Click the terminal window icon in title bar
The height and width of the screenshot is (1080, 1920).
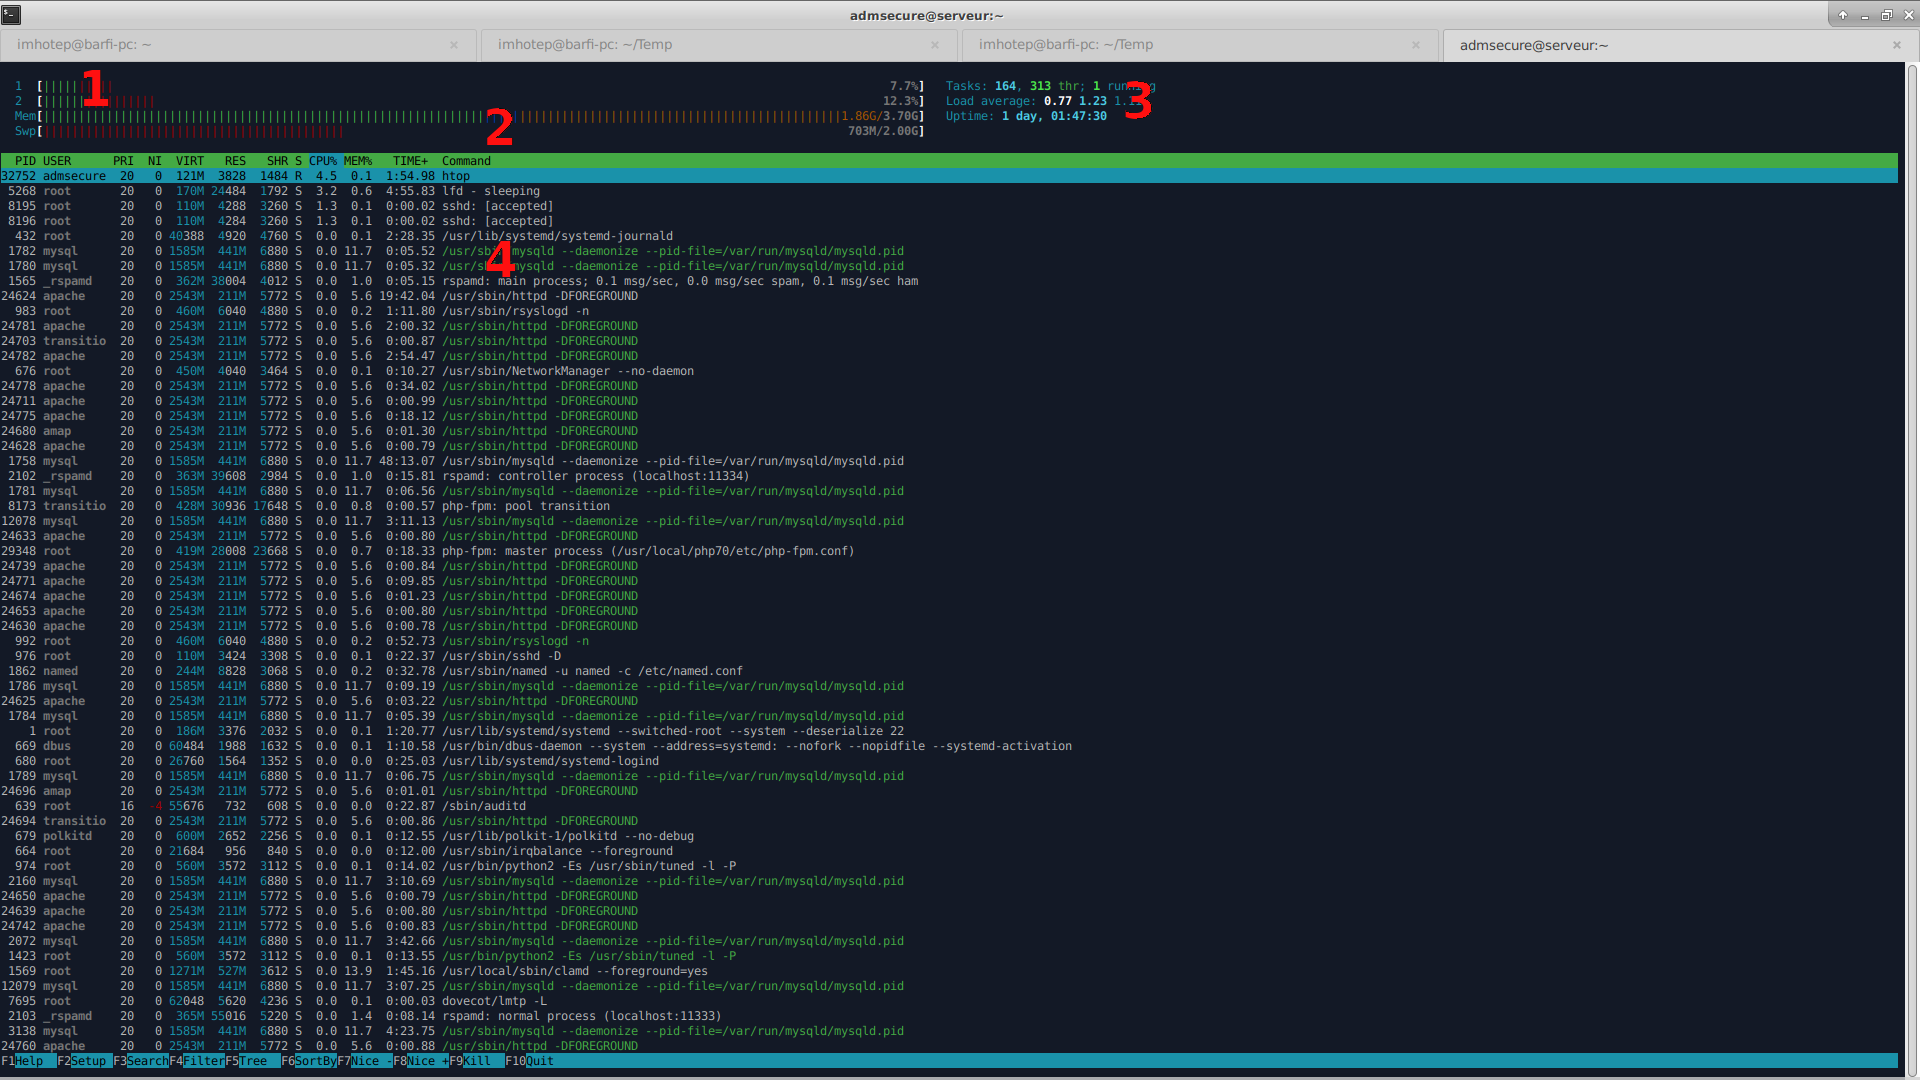coord(11,14)
